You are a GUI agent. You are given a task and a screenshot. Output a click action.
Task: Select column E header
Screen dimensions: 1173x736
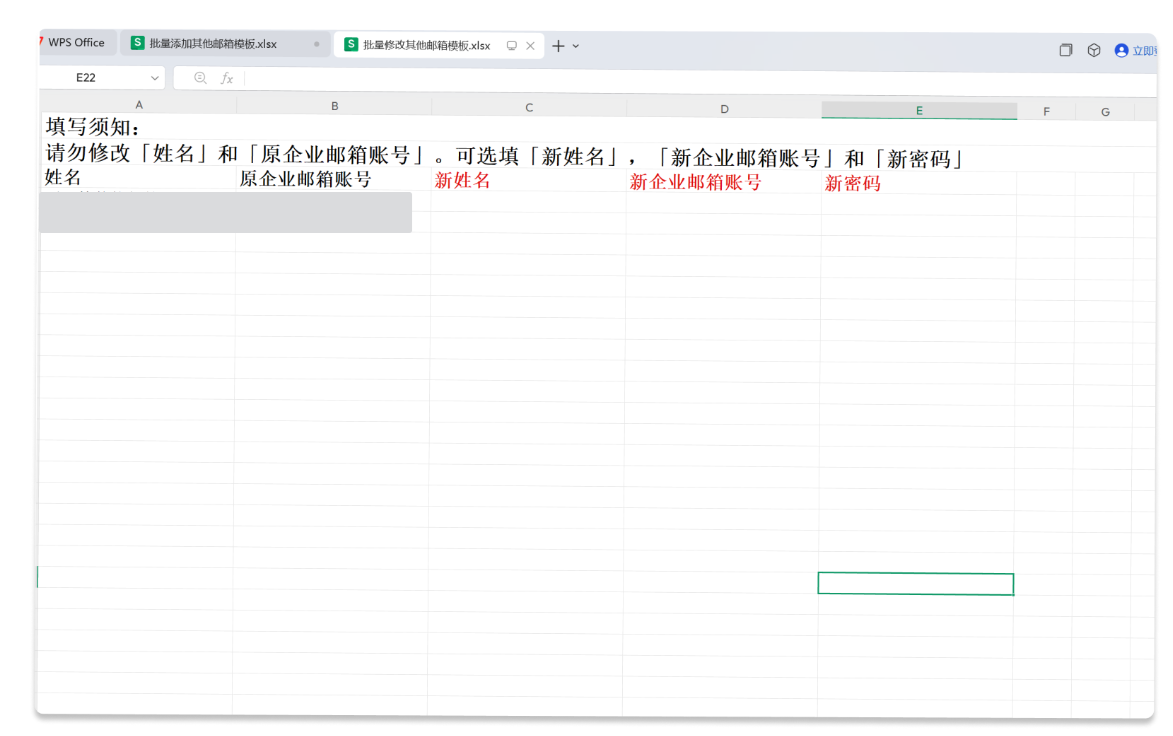[918, 105]
